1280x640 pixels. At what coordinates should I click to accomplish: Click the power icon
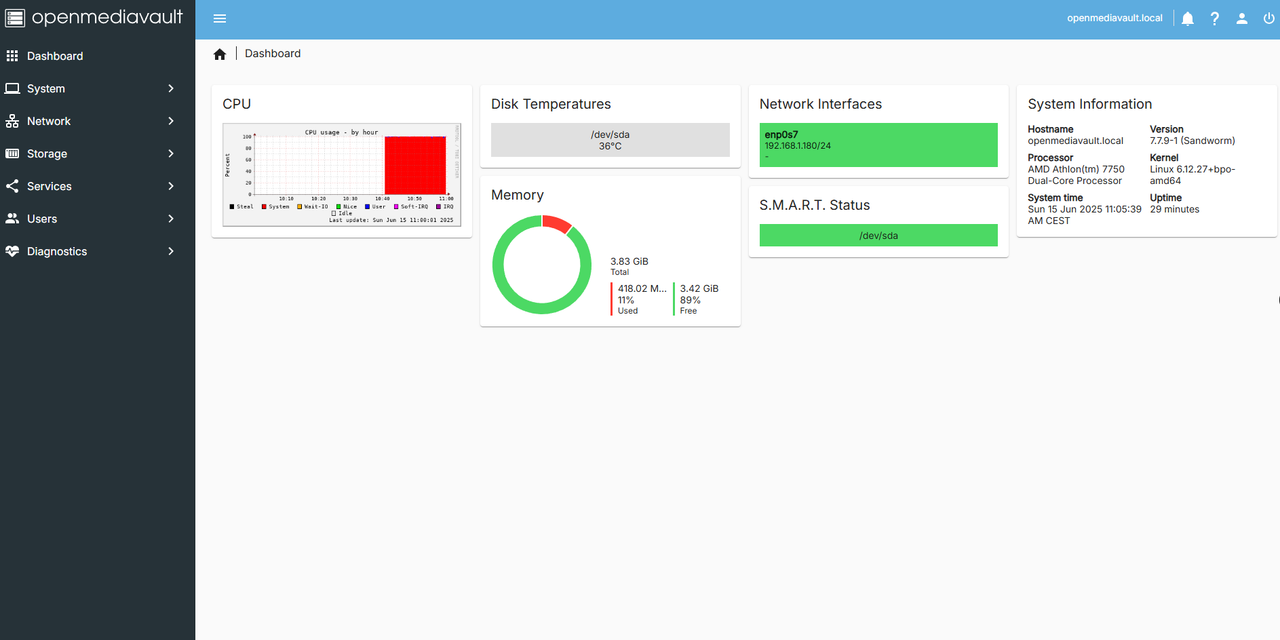(1269, 18)
